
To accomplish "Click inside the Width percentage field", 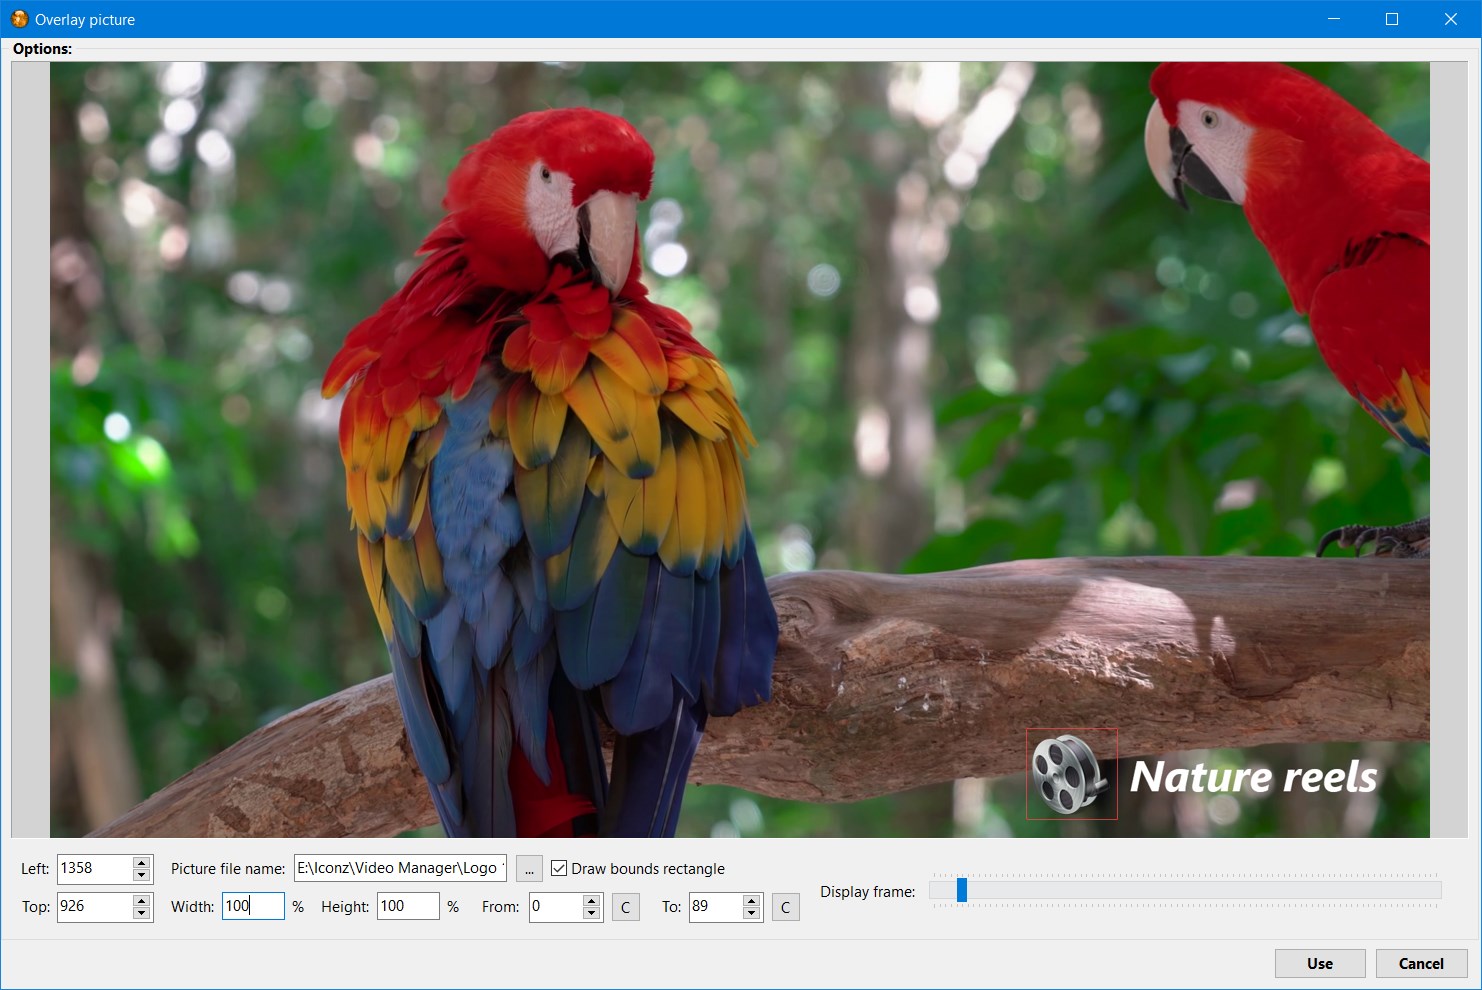I will (253, 906).
